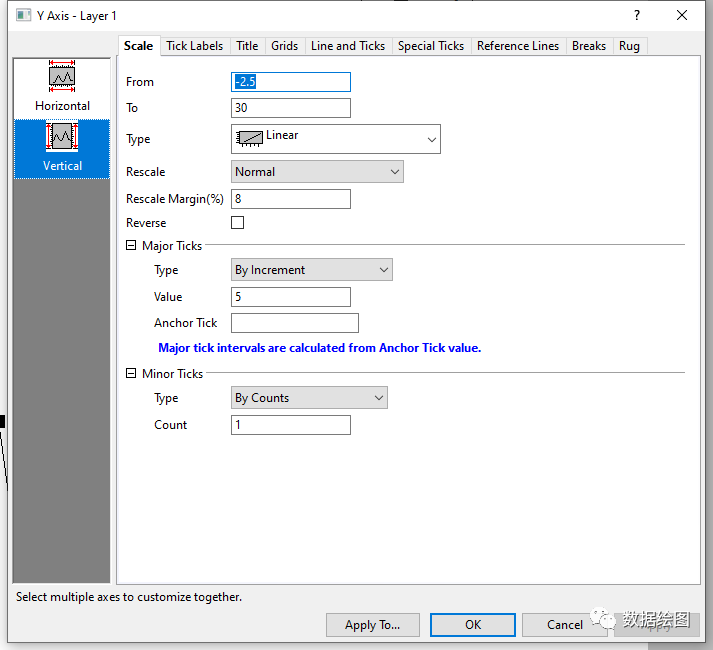The image size is (713, 650).
Task: Close the Y Axis dialog window
Action: 682,15
